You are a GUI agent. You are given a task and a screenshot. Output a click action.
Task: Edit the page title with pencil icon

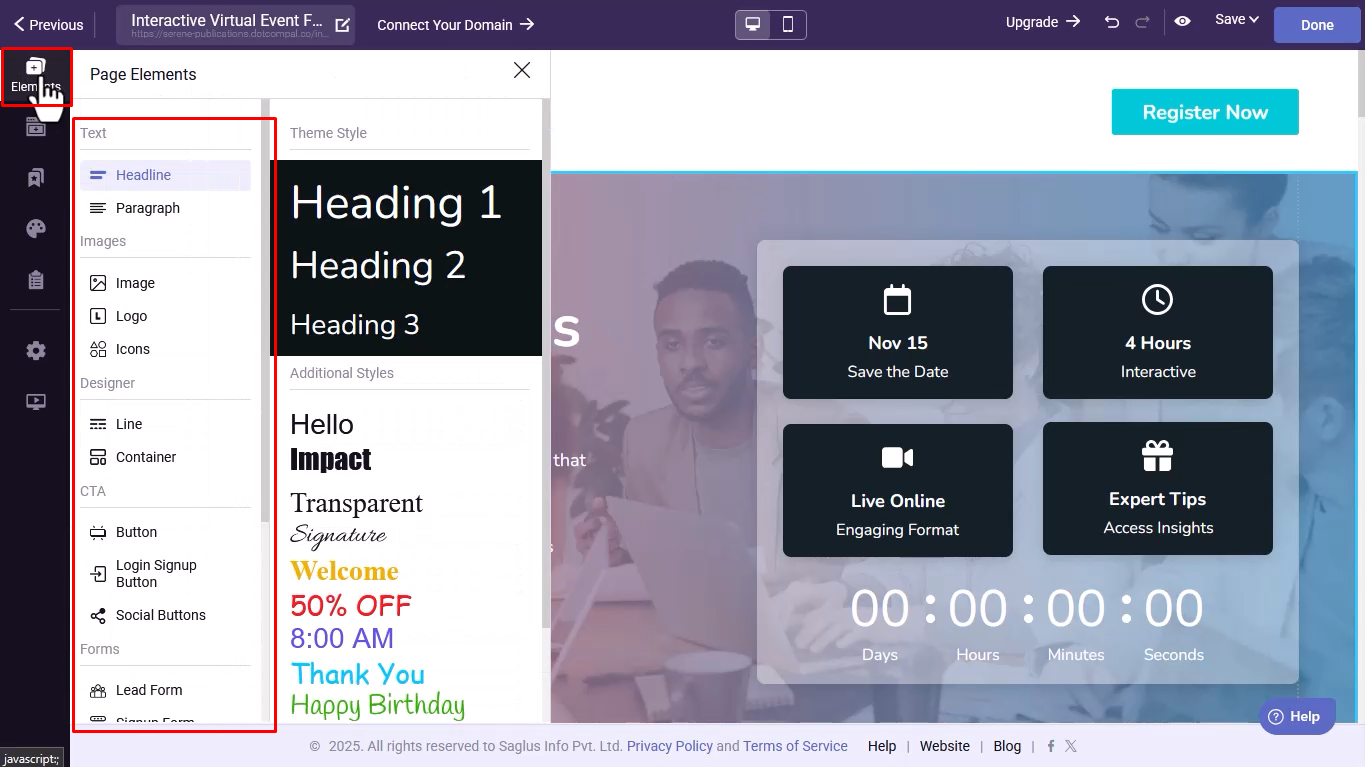pos(342,25)
